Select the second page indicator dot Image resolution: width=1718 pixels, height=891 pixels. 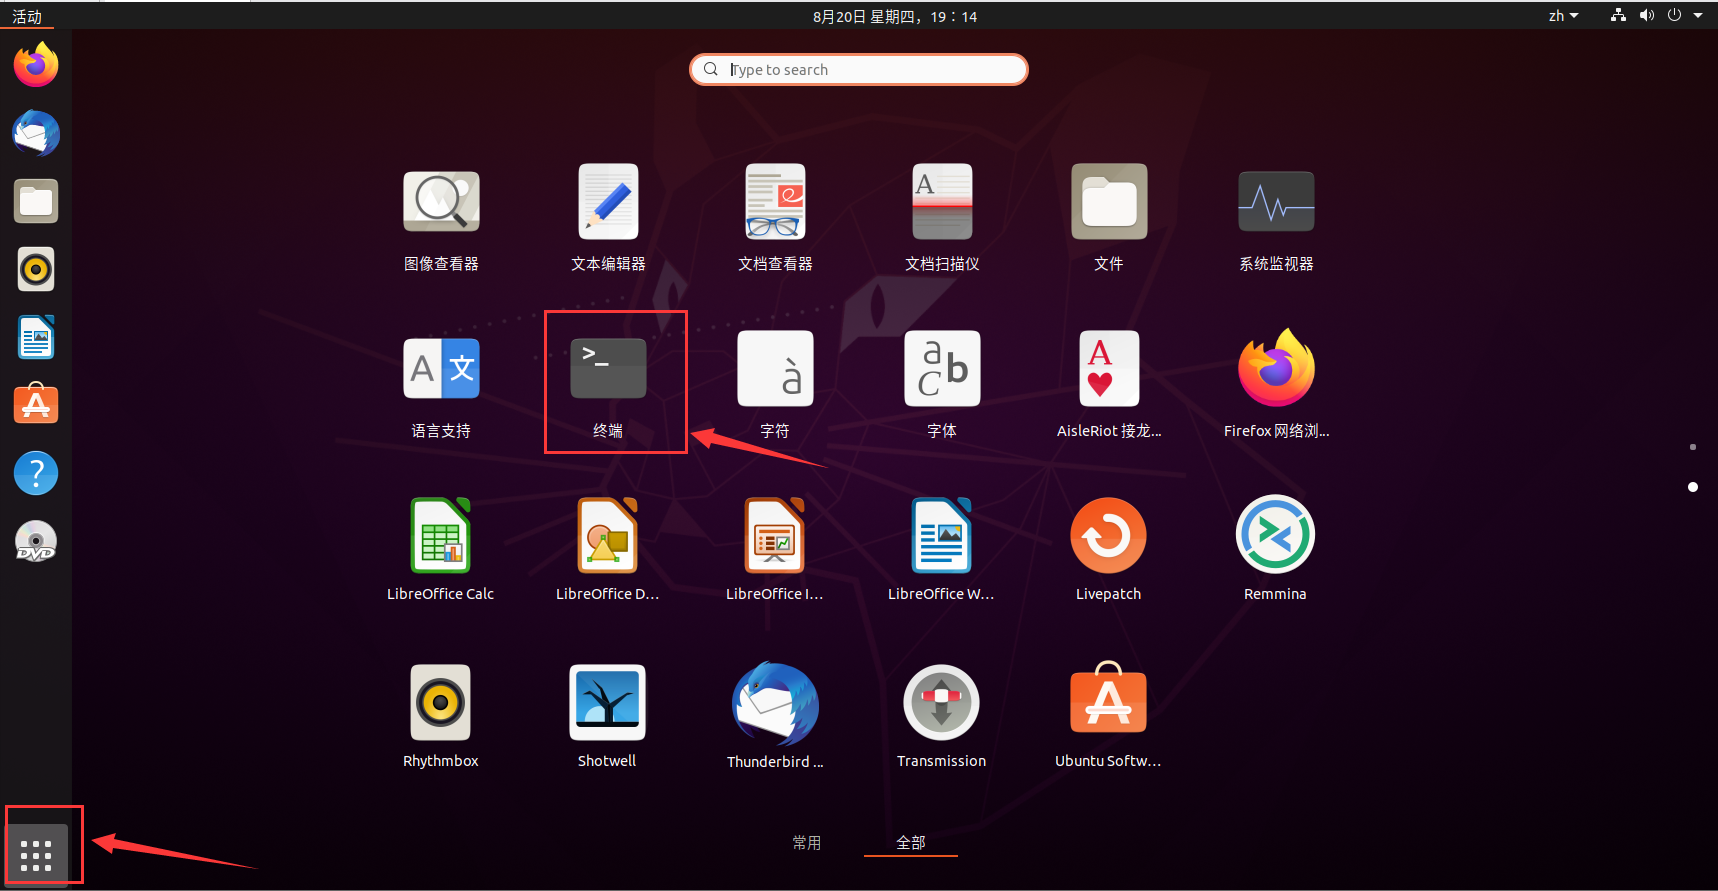click(1693, 487)
